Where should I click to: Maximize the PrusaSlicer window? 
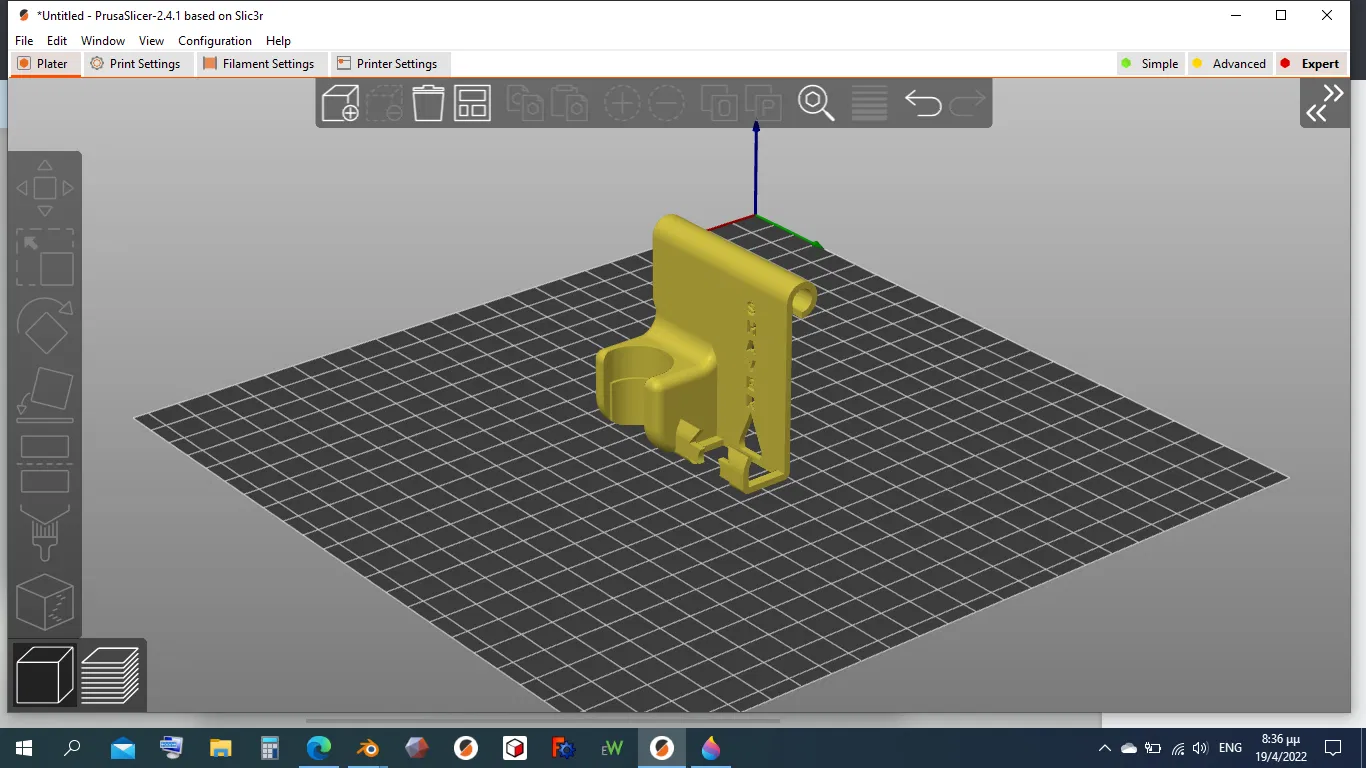click(x=1281, y=15)
